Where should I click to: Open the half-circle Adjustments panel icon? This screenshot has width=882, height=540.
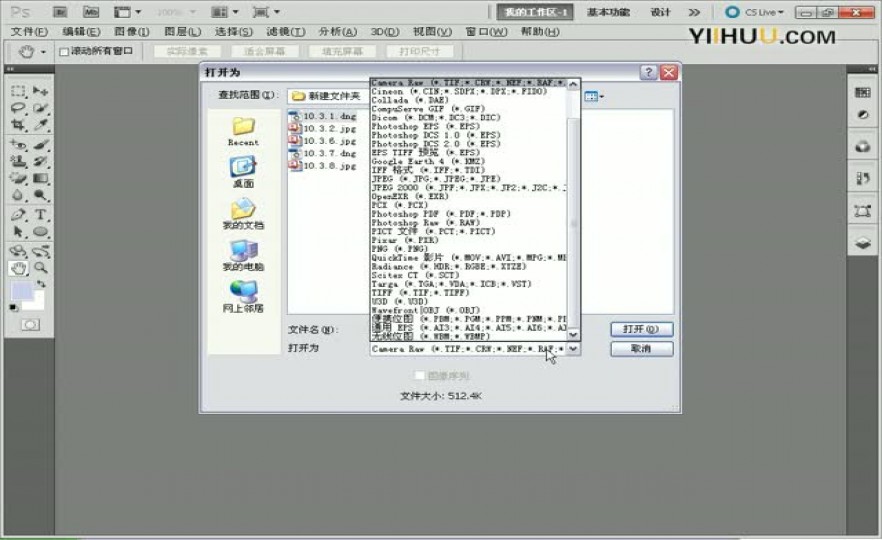pyautogui.click(x=862, y=115)
